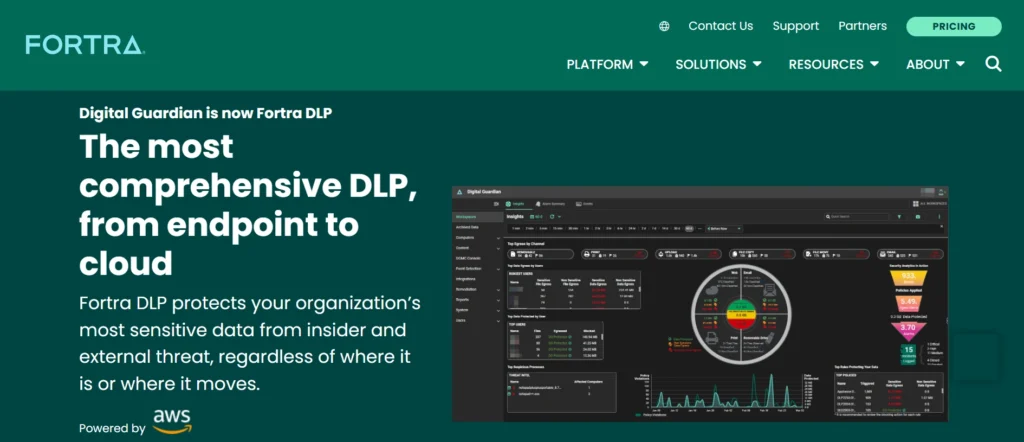Click the collapse sidebar icon left of Insights tab
This screenshot has width=1024, height=442.
point(496,204)
